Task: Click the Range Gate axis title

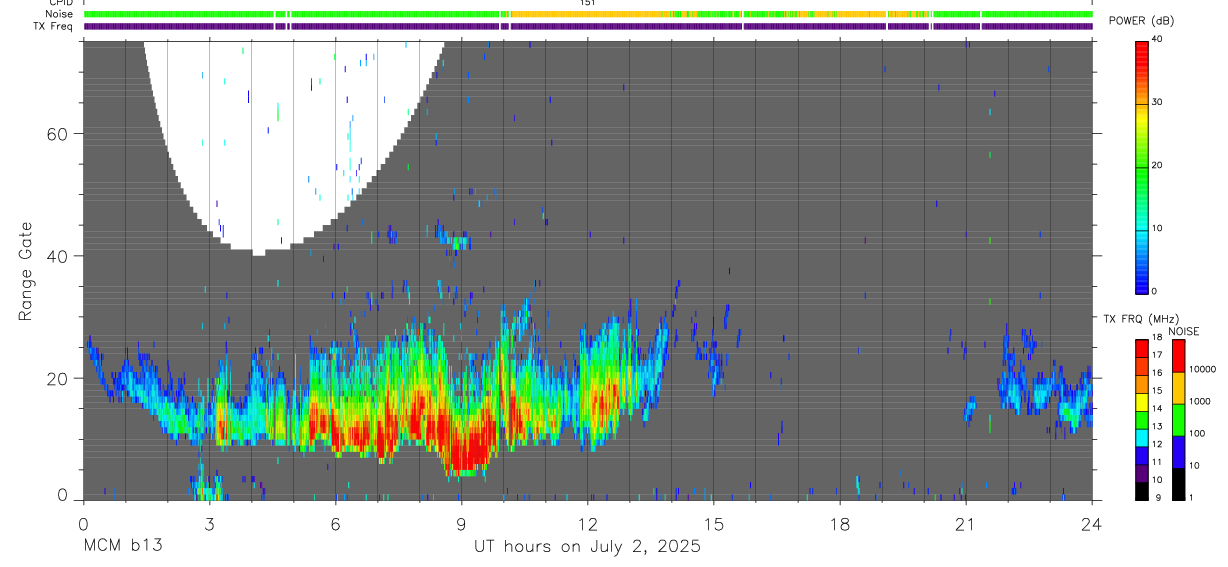Action: [27, 272]
